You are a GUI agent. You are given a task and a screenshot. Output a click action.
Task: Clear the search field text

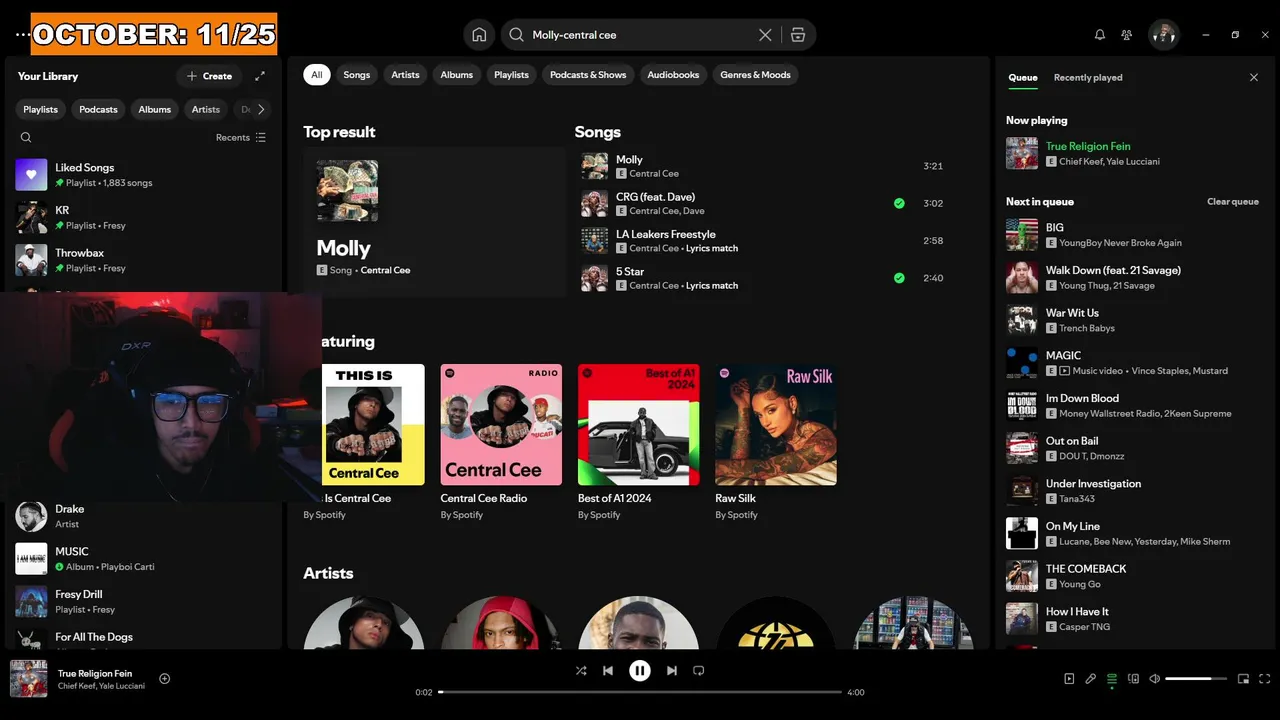[765, 35]
